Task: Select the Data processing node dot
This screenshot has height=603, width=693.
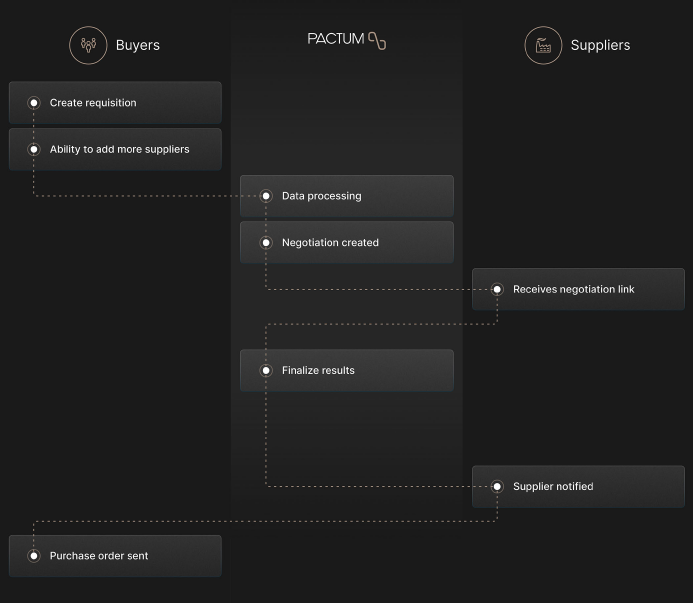Action: [266, 196]
